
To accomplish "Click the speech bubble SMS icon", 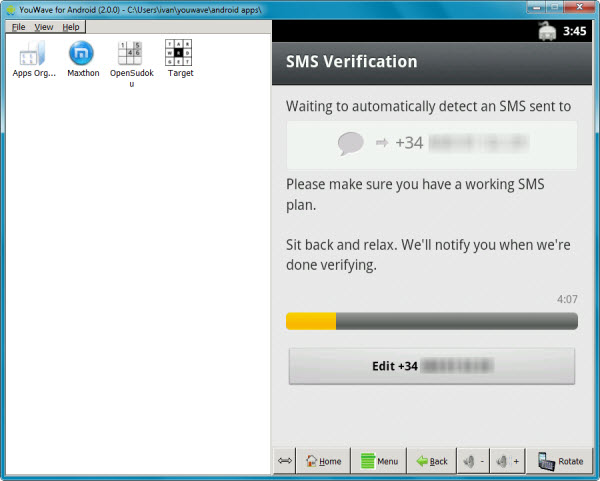I will pos(350,143).
